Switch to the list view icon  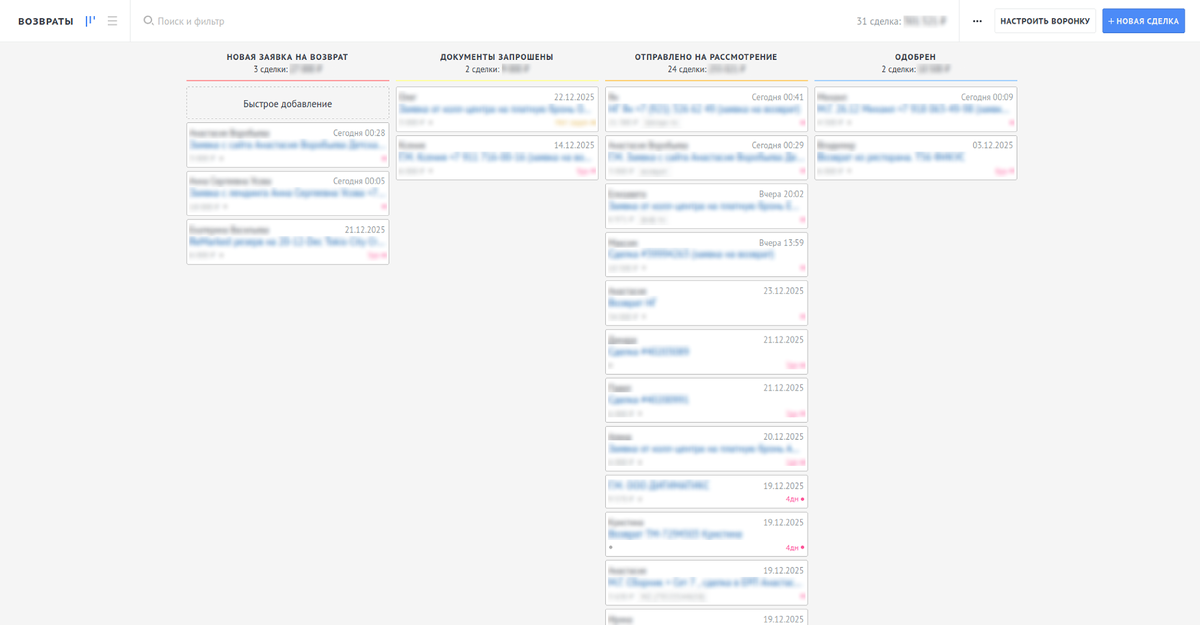click(x=112, y=20)
